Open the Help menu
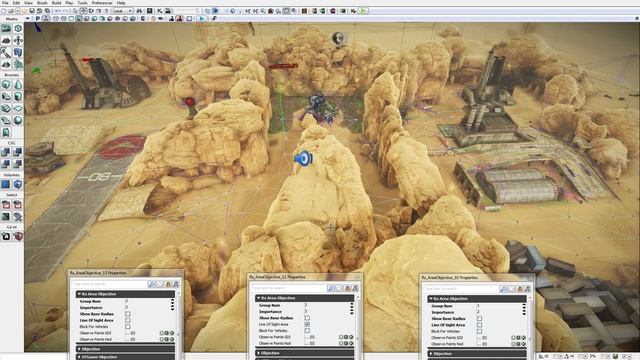 (x=121, y=3)
